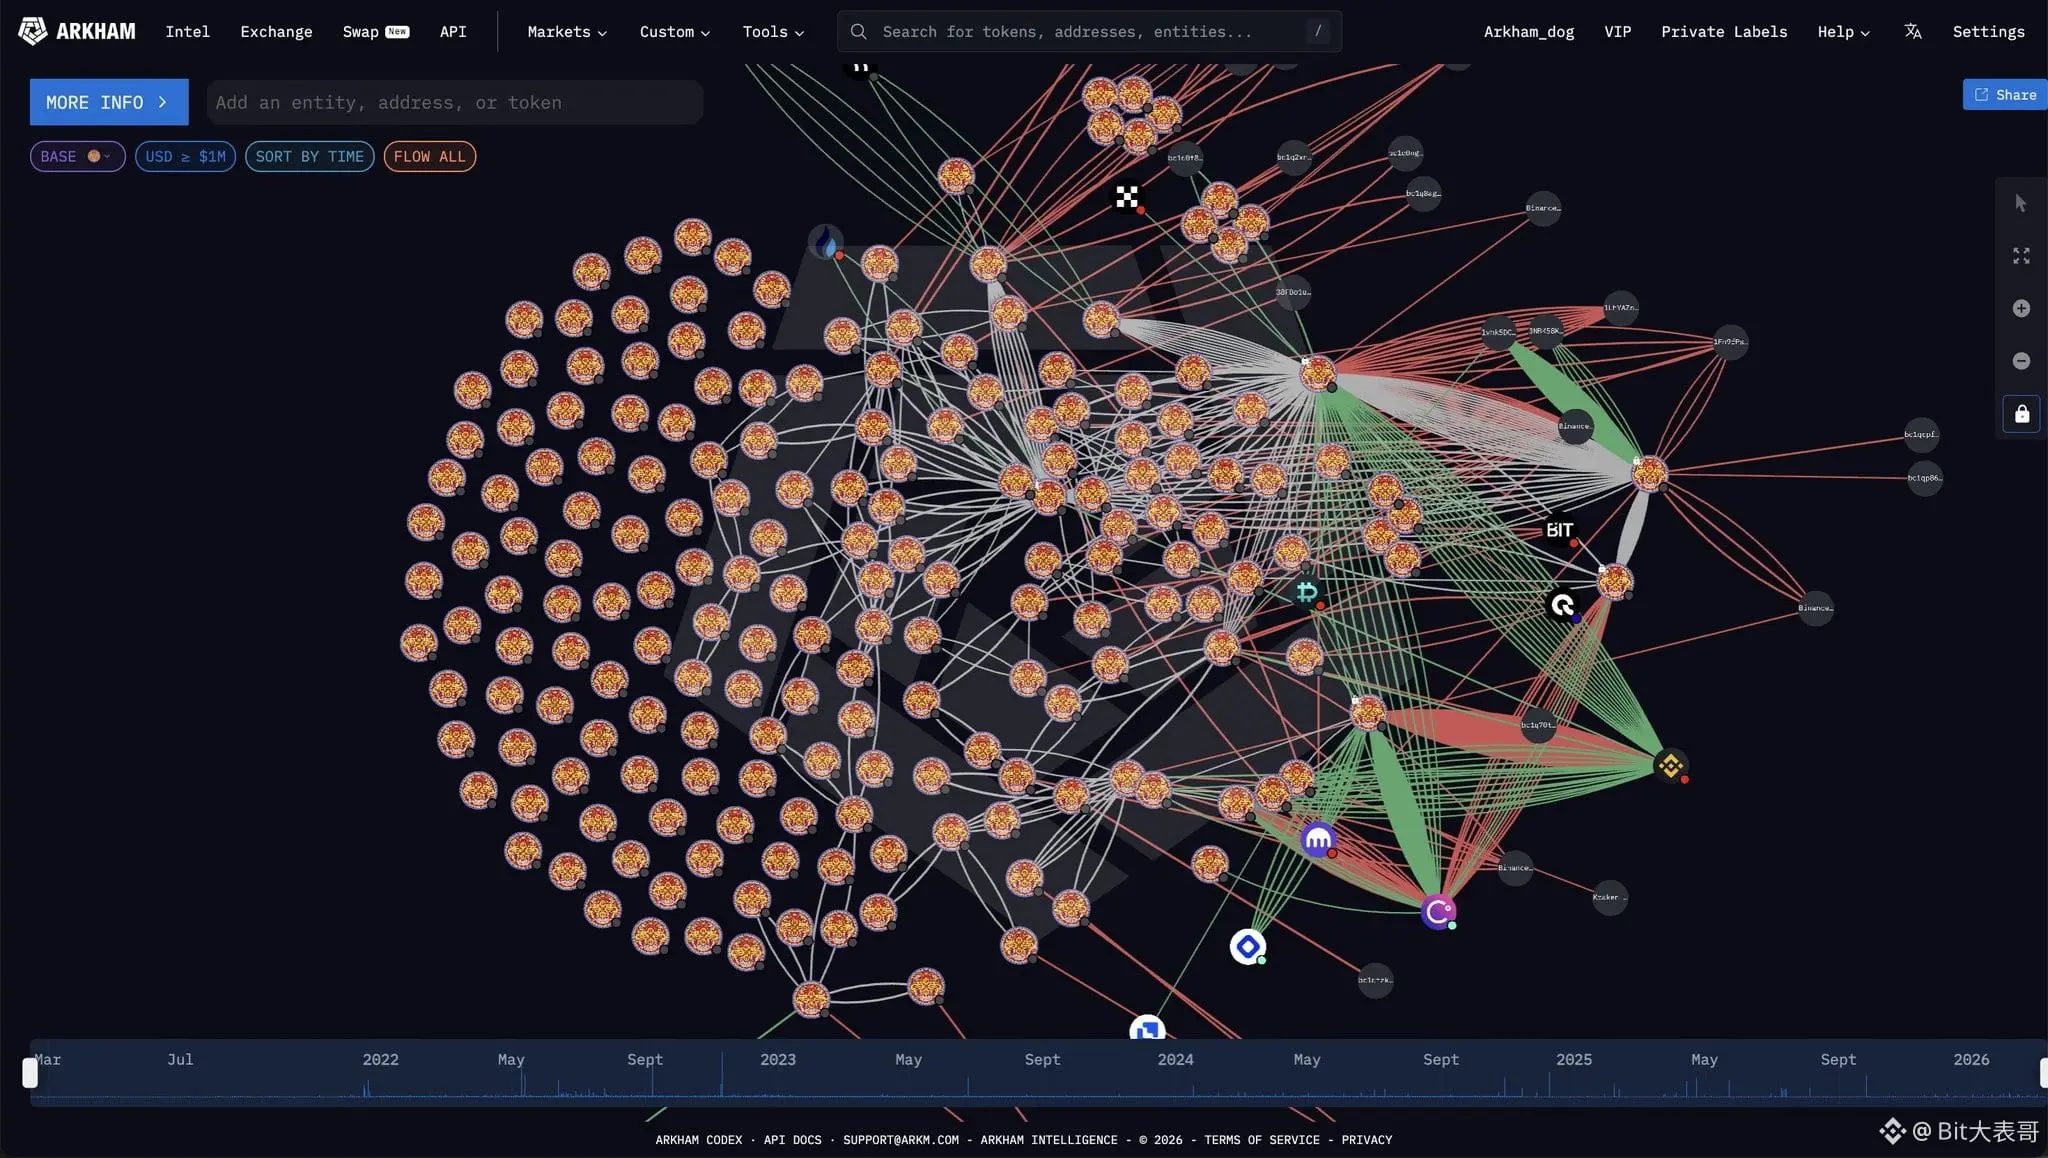Toggle the SORT BY TIME filter
Image resolution: width=2048 pixels, height=1158 pixels.
[x=309, y=156]
